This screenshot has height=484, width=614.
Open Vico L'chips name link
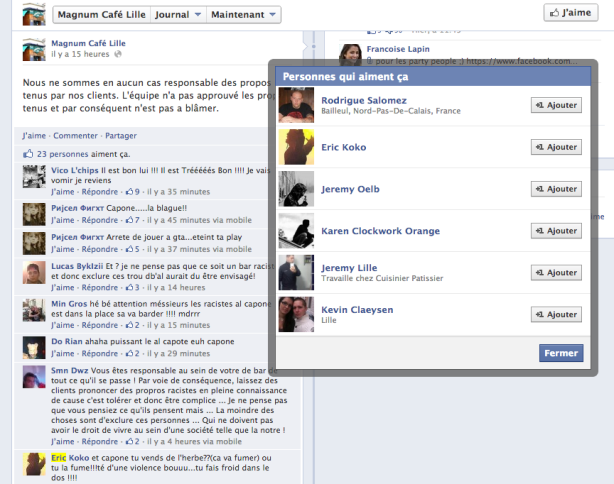coord(74,170)
